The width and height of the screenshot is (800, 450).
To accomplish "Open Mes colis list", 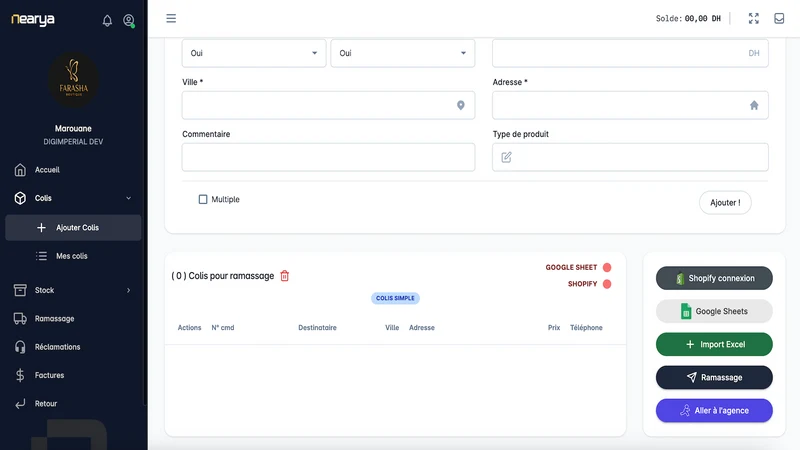I will (x=73, y=256).
